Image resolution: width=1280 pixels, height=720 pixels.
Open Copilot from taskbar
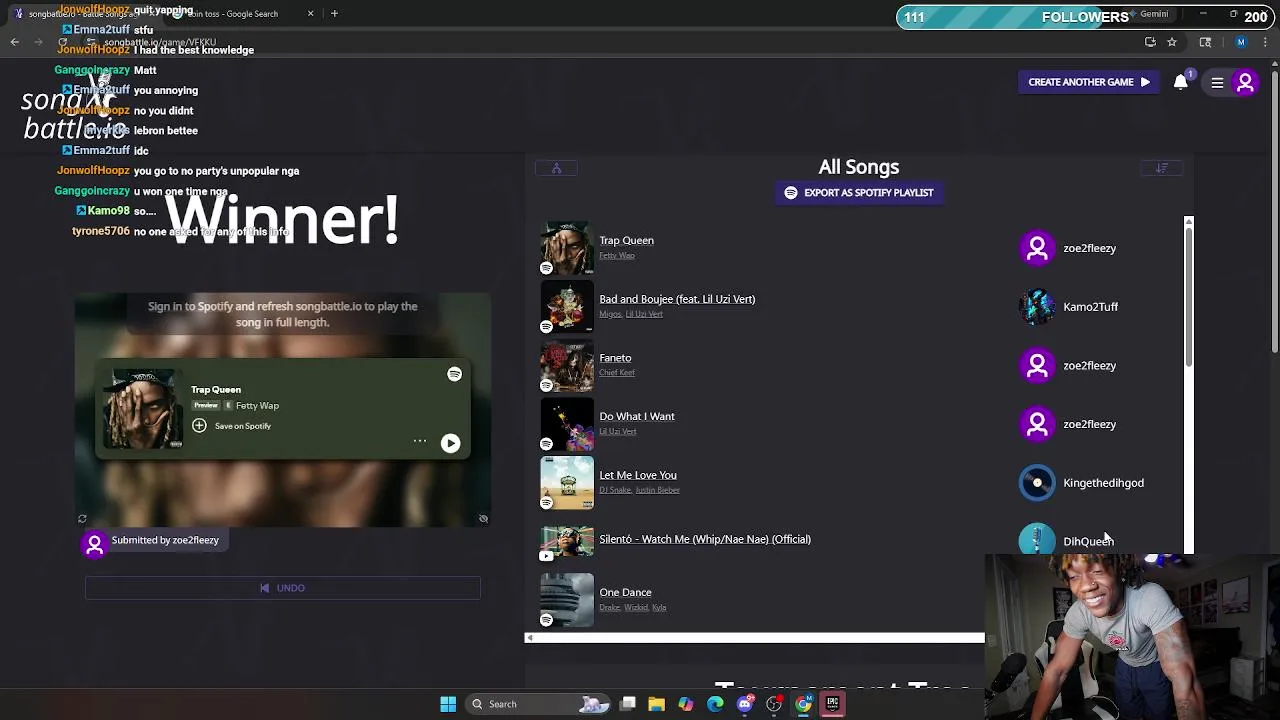click(686, 704)
